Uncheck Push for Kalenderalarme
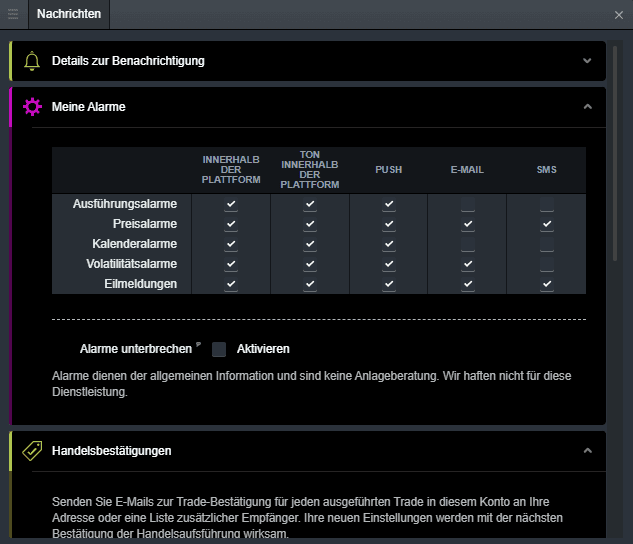633x544 pixels. 389,245
